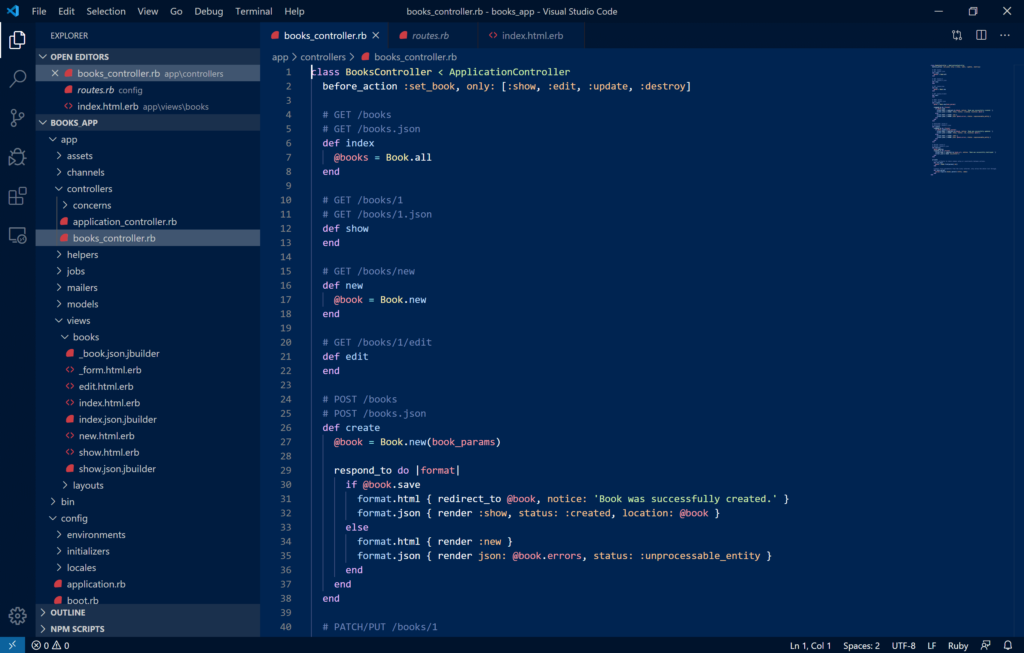Open the Remote Explorer icon

pyautogui.click(x=17, y=235)
